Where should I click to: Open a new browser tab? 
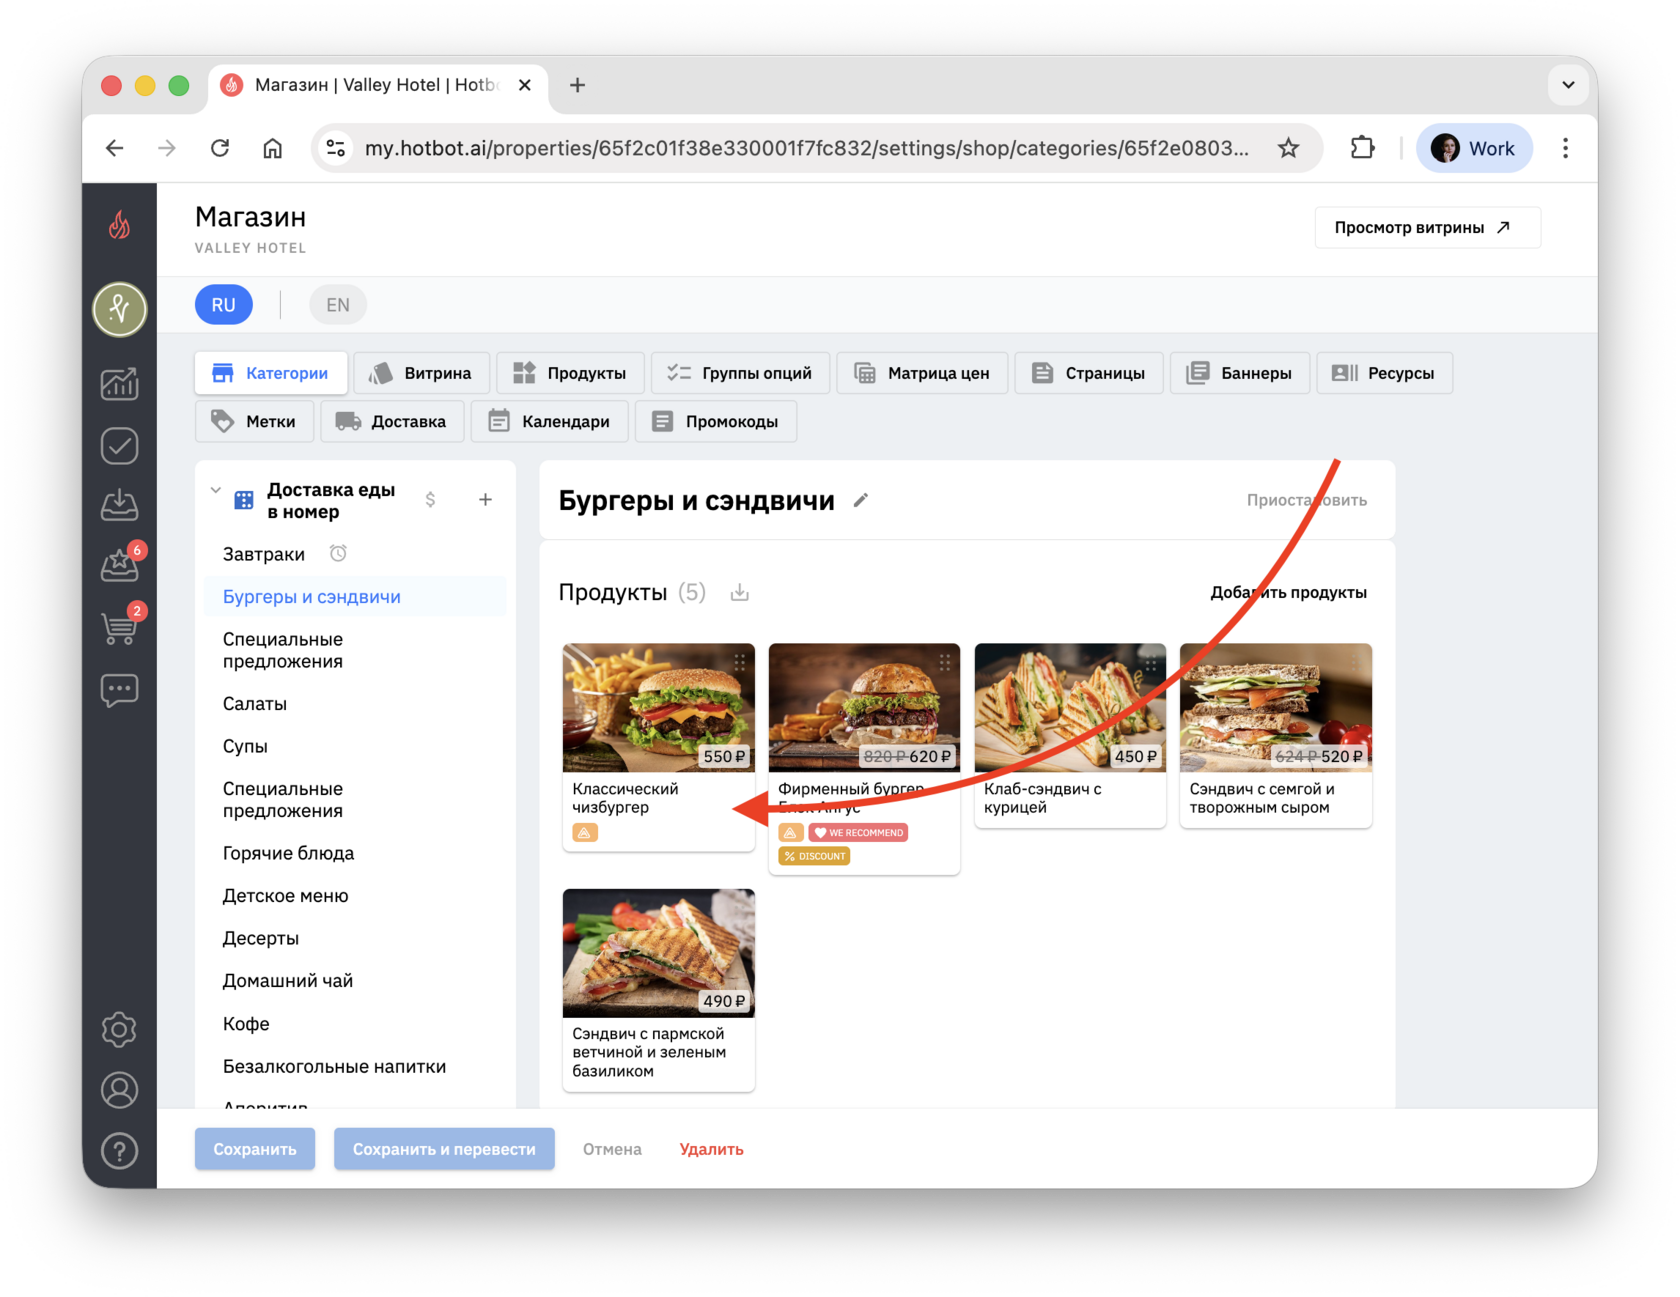point(577,85)
